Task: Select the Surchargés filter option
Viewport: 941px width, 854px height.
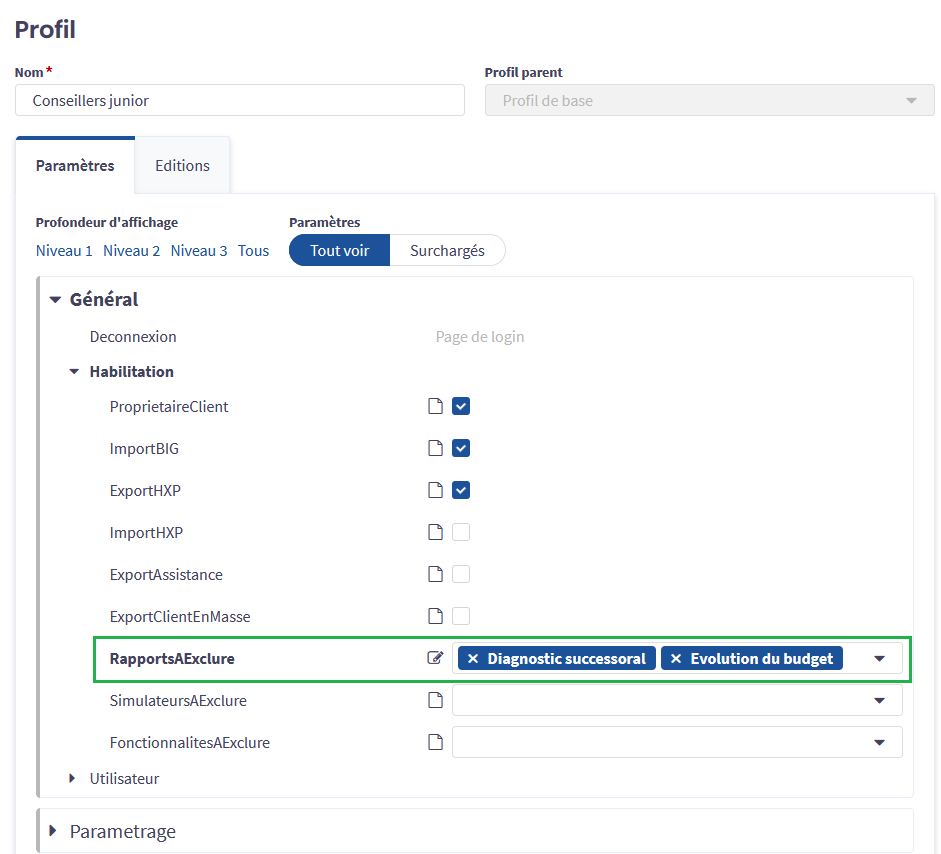Action: 447,250
